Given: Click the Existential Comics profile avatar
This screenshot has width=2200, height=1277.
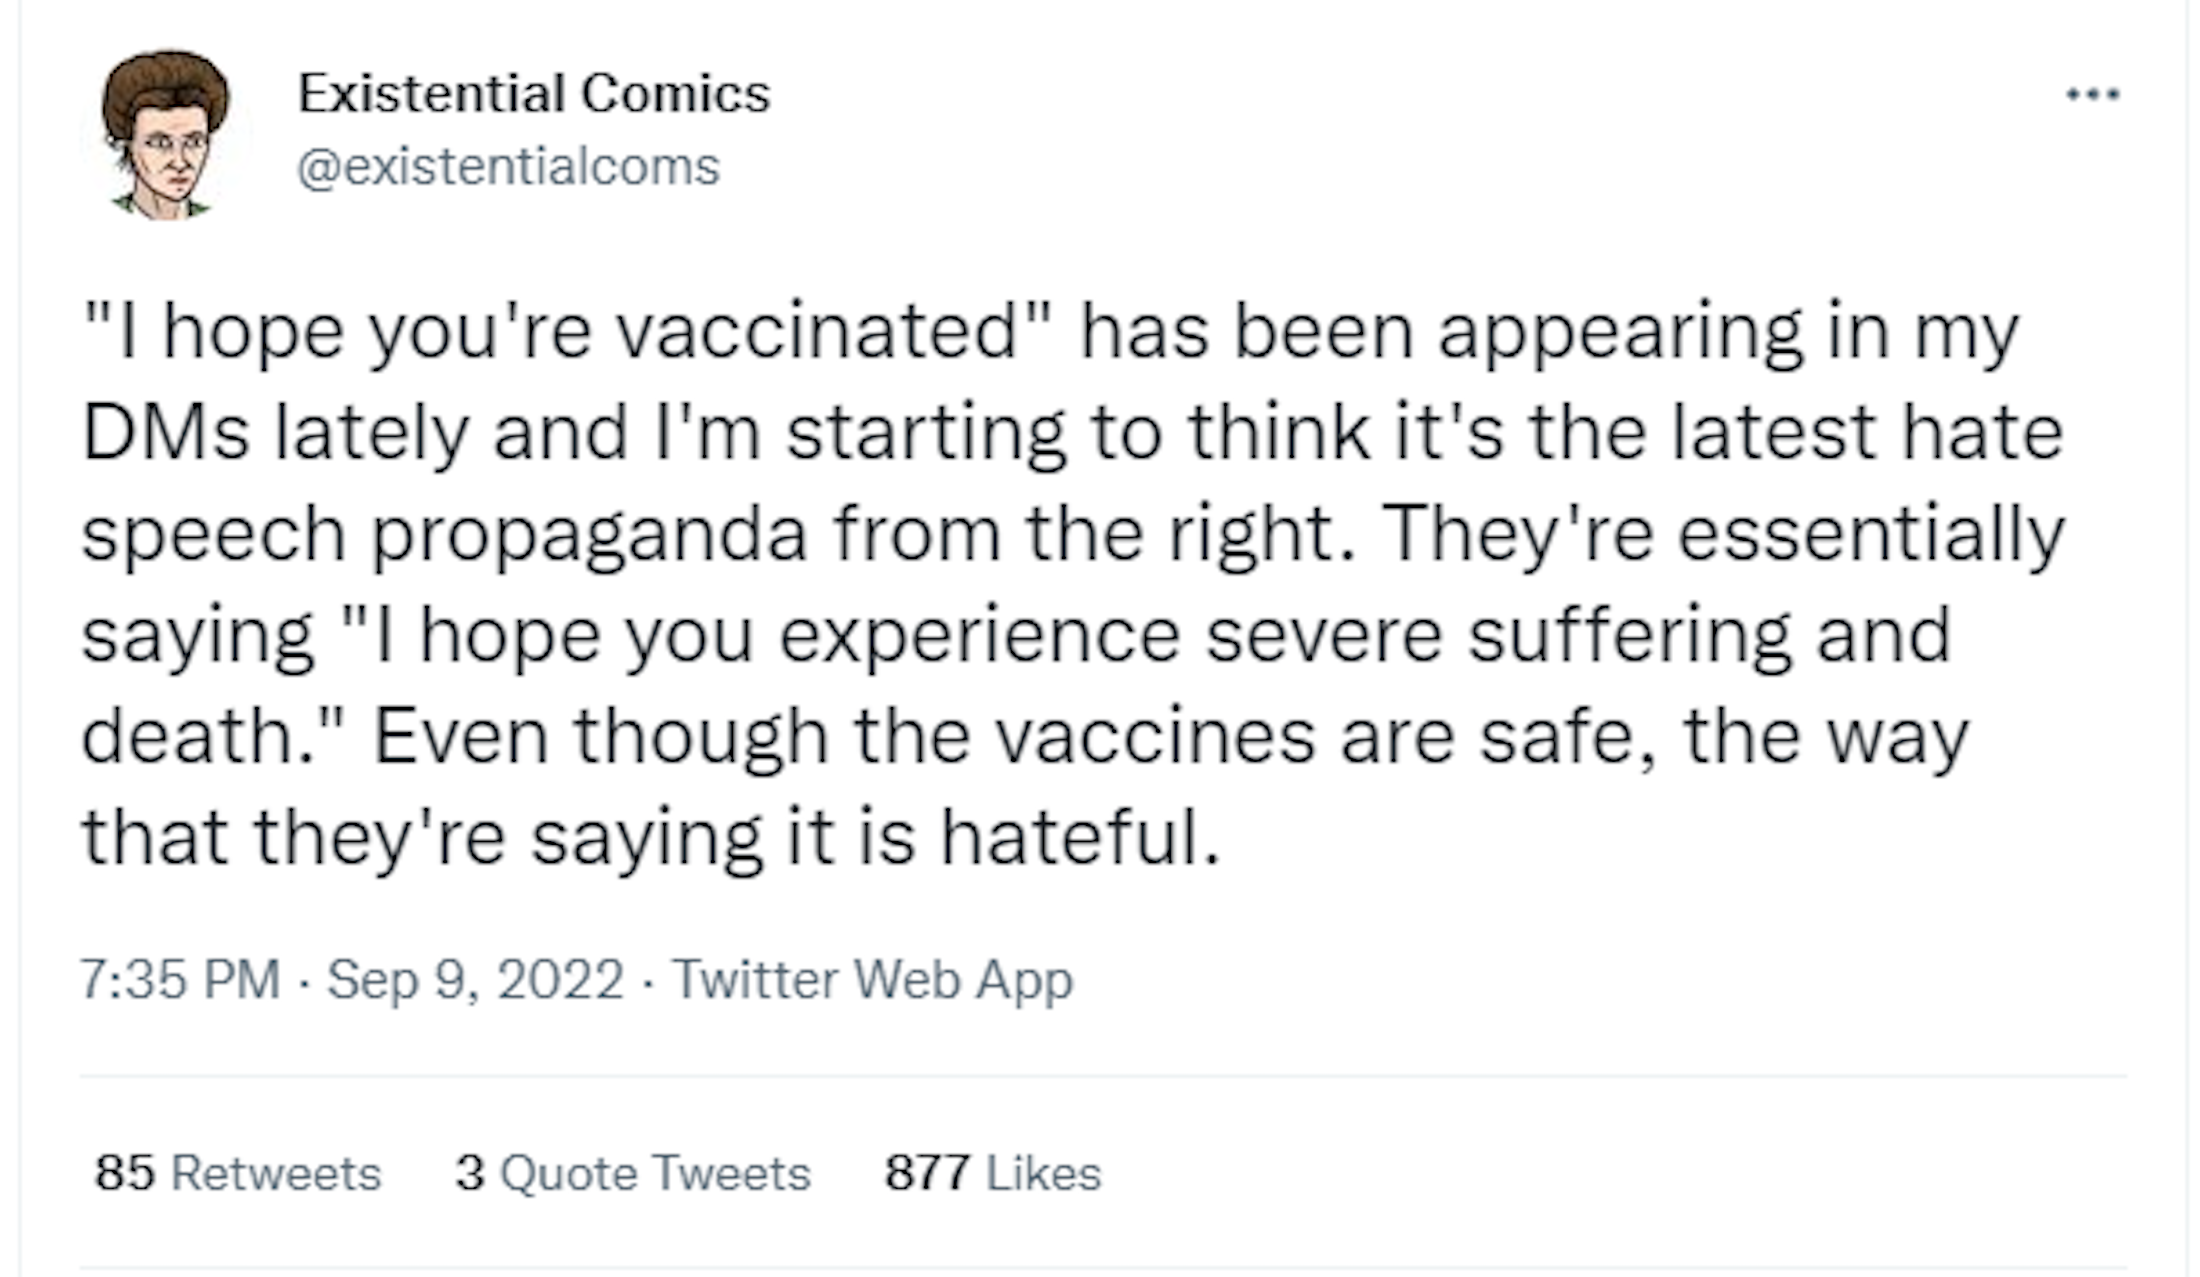Looking at the screenshot, I should [x=165, y=133].
